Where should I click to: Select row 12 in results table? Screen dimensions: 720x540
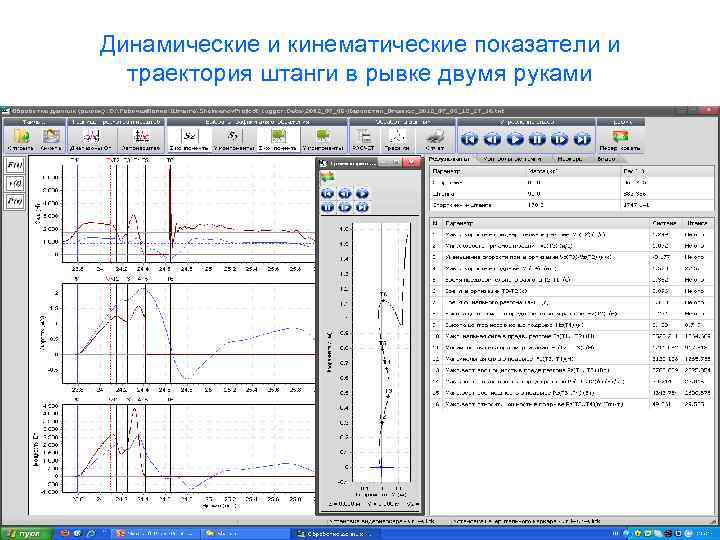click(572, 359)
